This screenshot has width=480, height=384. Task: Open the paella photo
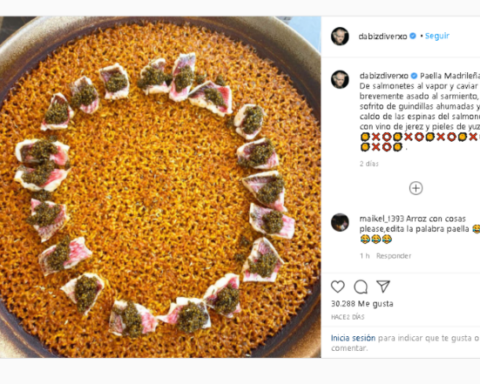click(x=160, y=187)
